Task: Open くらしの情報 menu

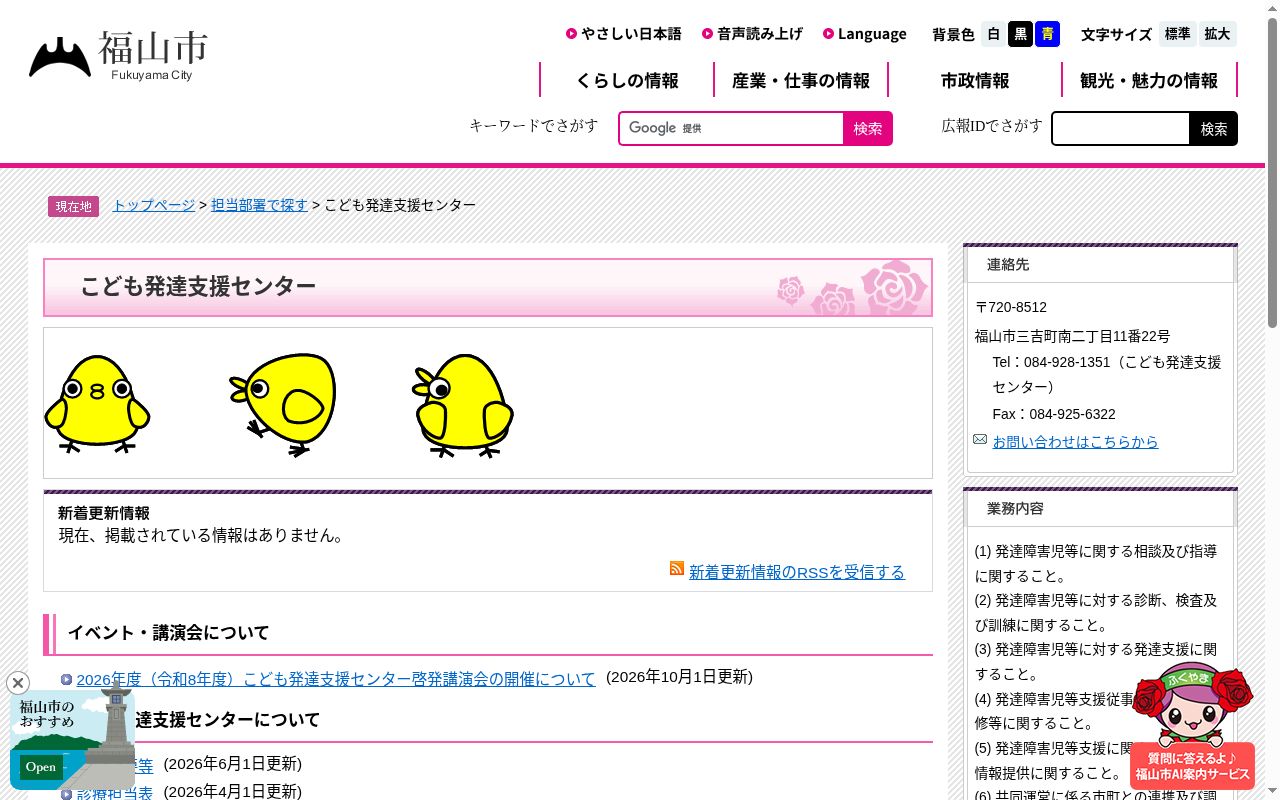Action: point(627,80)
